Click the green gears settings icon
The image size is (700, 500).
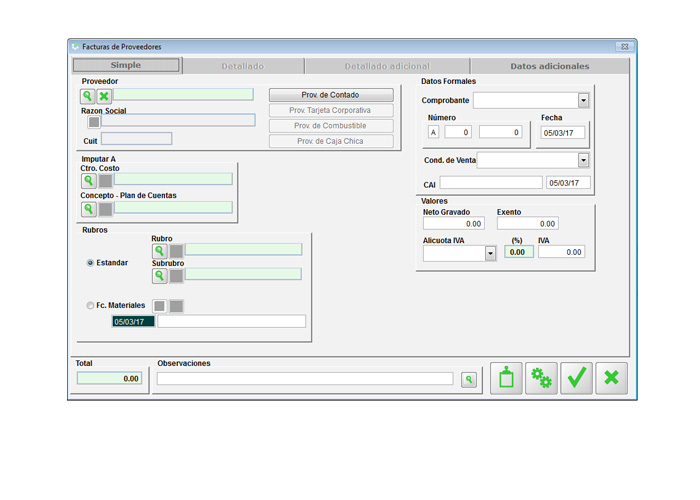point(542,378)
